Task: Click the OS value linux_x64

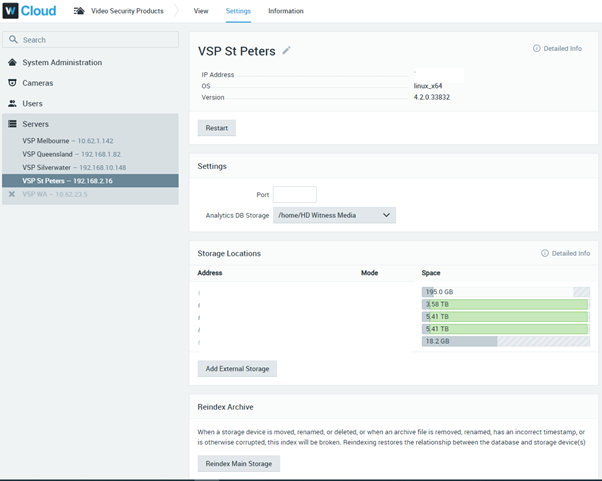Action: tap(428, 86)
